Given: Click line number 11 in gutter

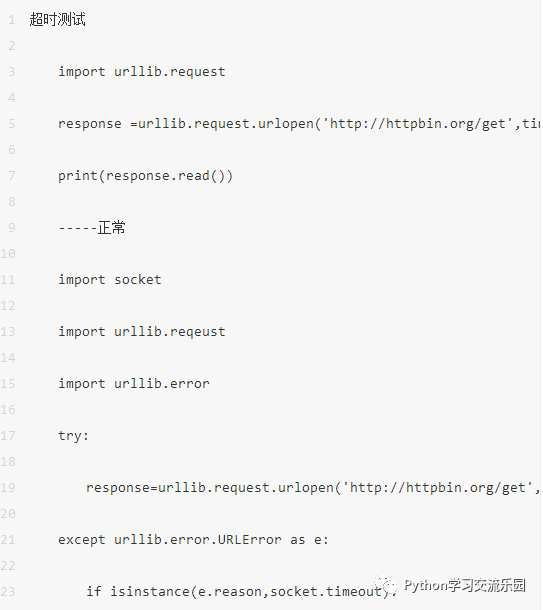Looking at the screenshot, I should [8, 280].
